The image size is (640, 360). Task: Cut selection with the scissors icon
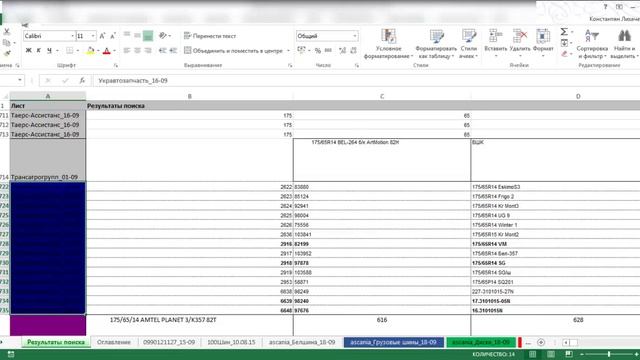pyautogui.click(x=7, y=31)
